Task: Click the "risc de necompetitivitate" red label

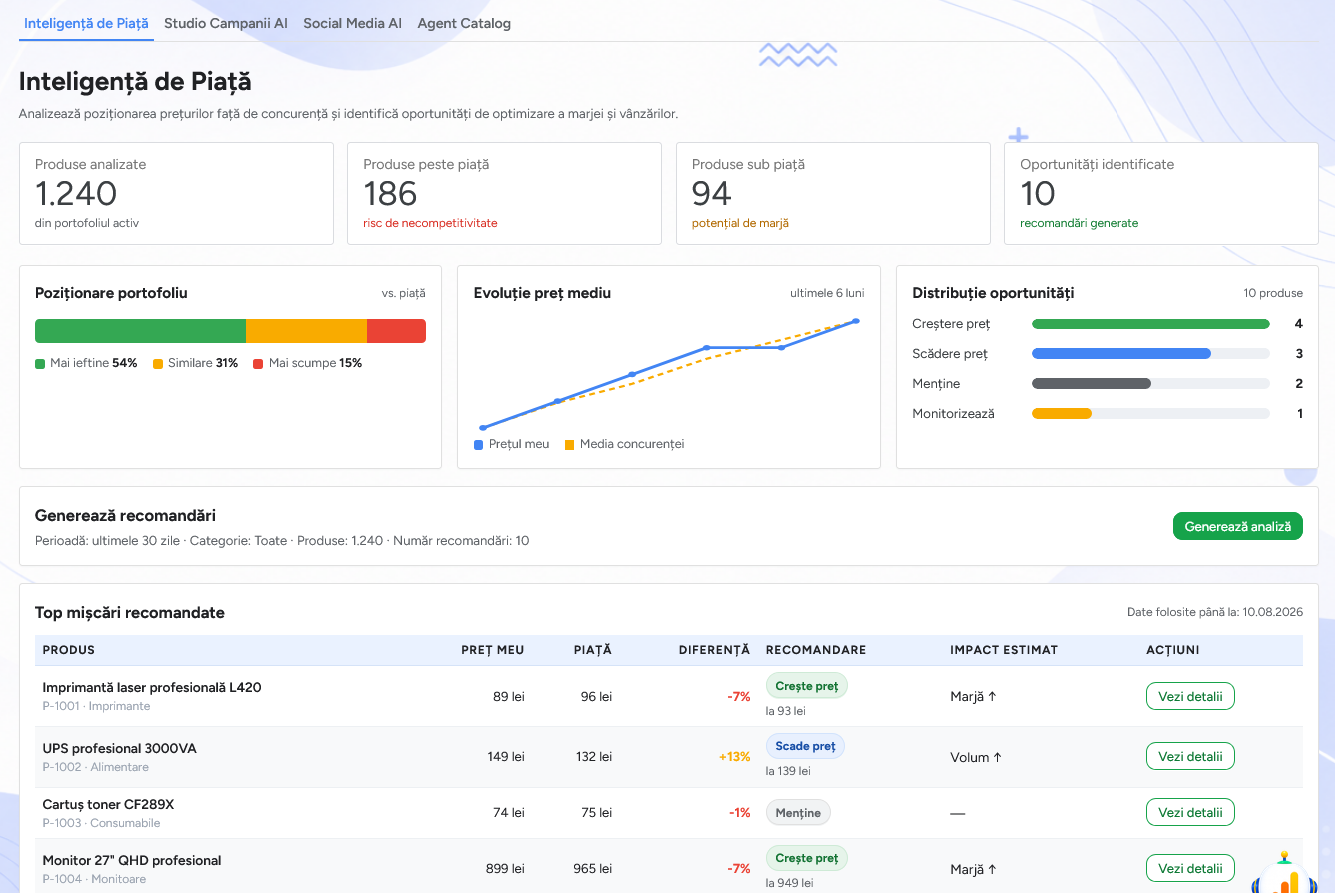Action: (430, 223)
